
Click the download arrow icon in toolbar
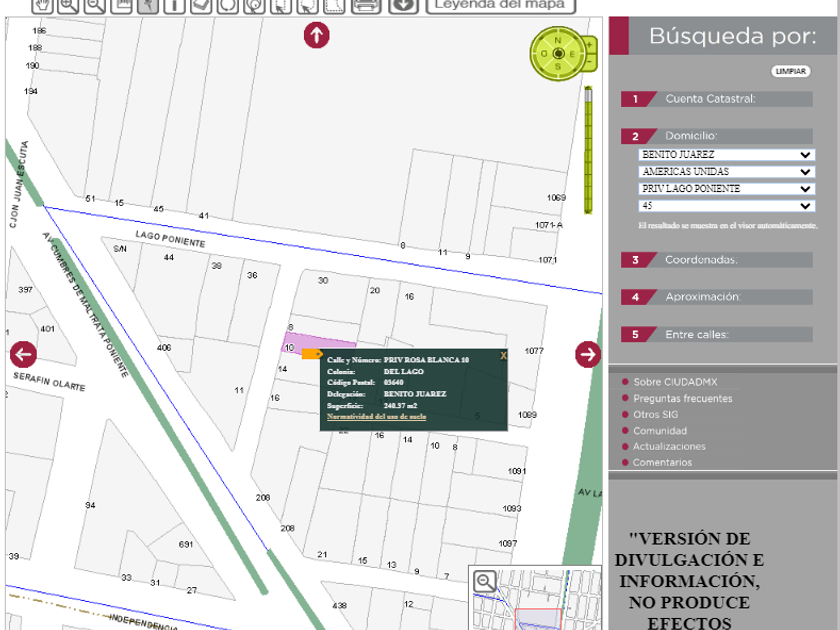click(x=402, y=4)
